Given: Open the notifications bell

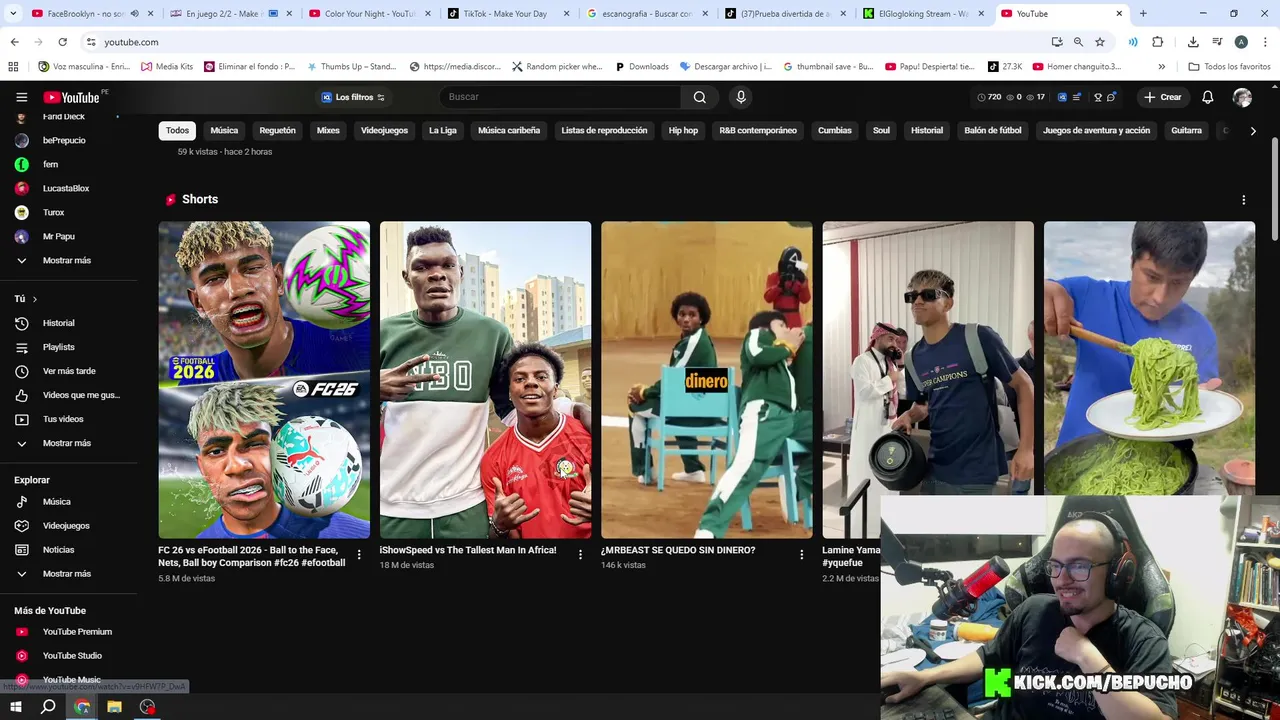Looking at the screenshot, I should 1208,97.
